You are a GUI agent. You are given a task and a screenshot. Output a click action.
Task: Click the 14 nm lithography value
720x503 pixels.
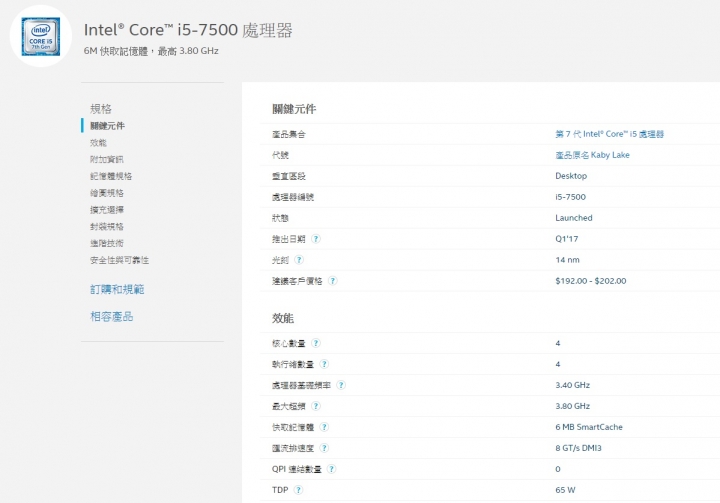[x=568, y=260]
